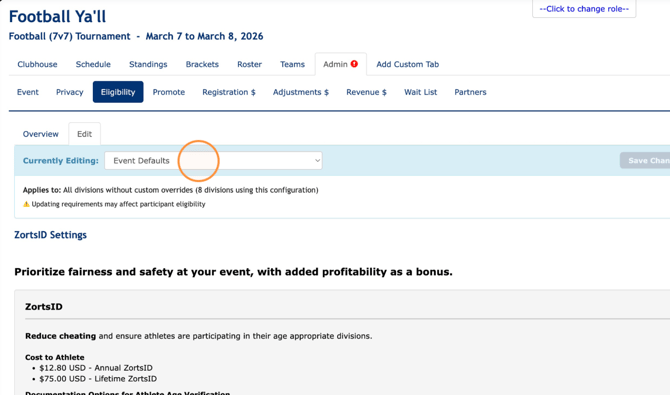
Task: Click Add Custom Tab
Action: point(408,64)
